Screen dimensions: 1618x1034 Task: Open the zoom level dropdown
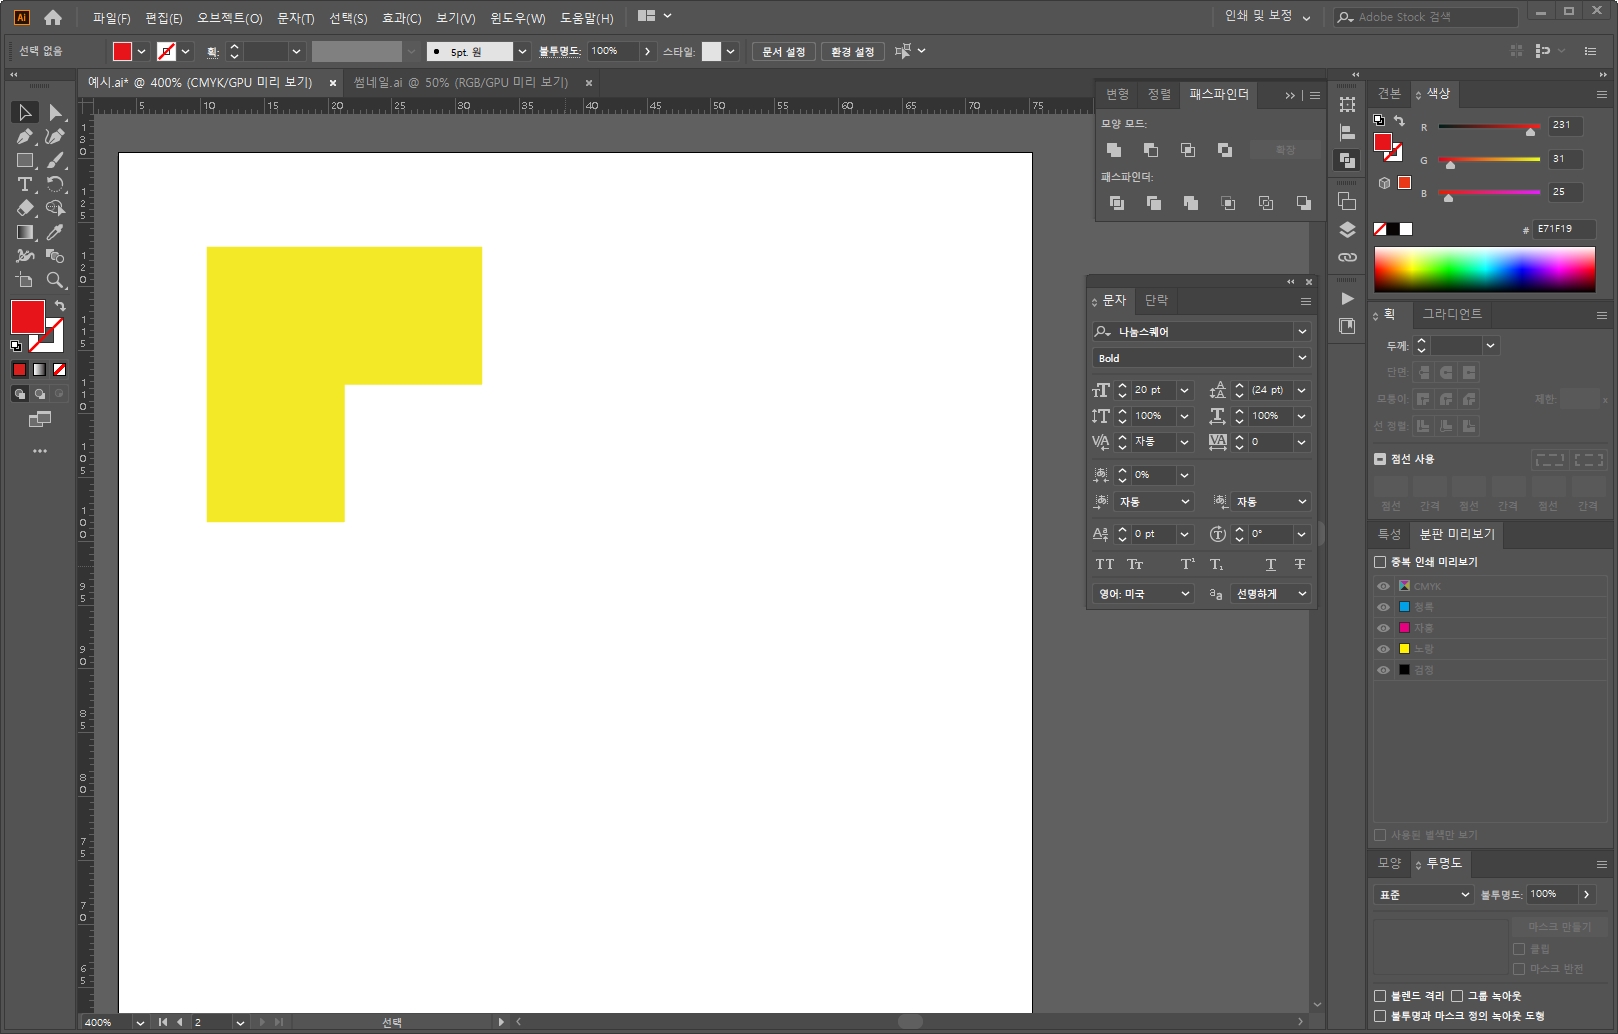140,1022
